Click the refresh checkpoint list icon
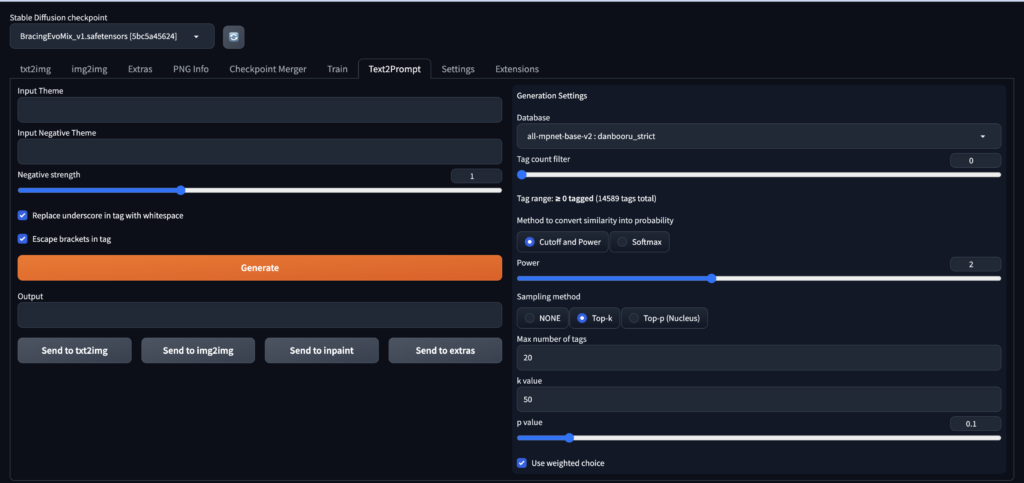This screenshot has height=483, width=1024. click(x=233, y=37)
